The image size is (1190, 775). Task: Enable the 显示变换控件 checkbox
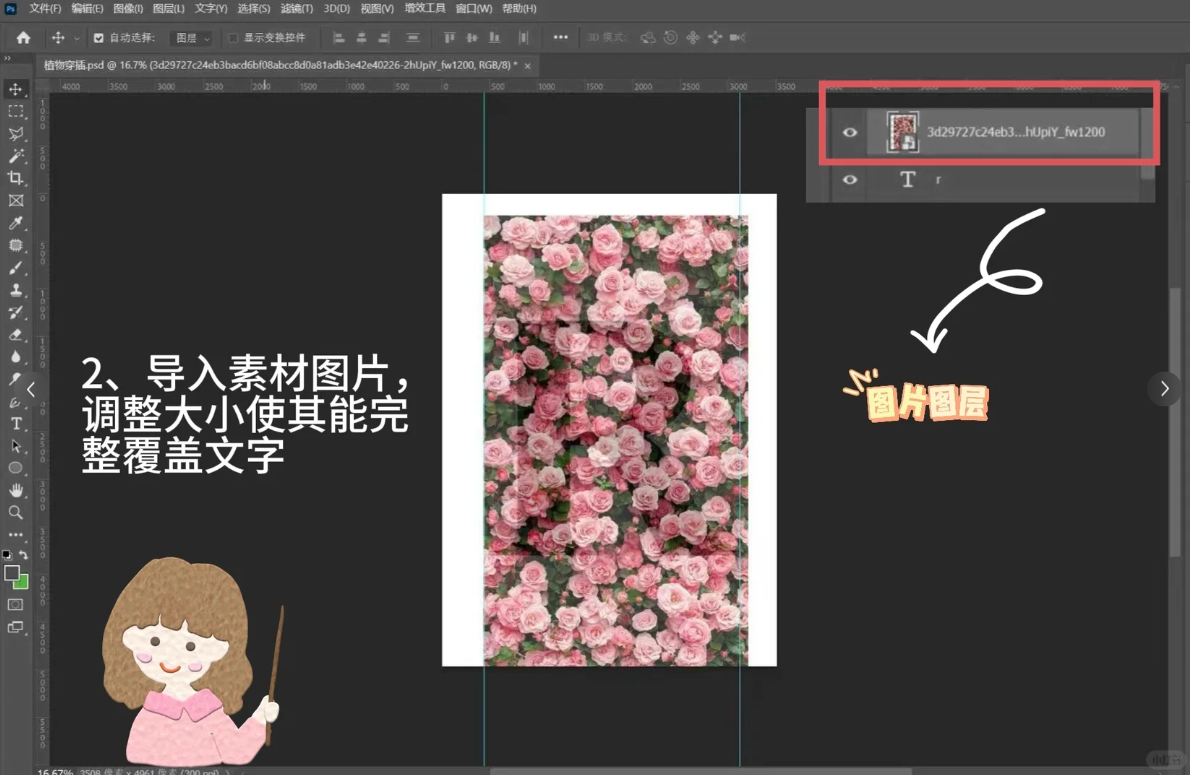coord(233,38)
